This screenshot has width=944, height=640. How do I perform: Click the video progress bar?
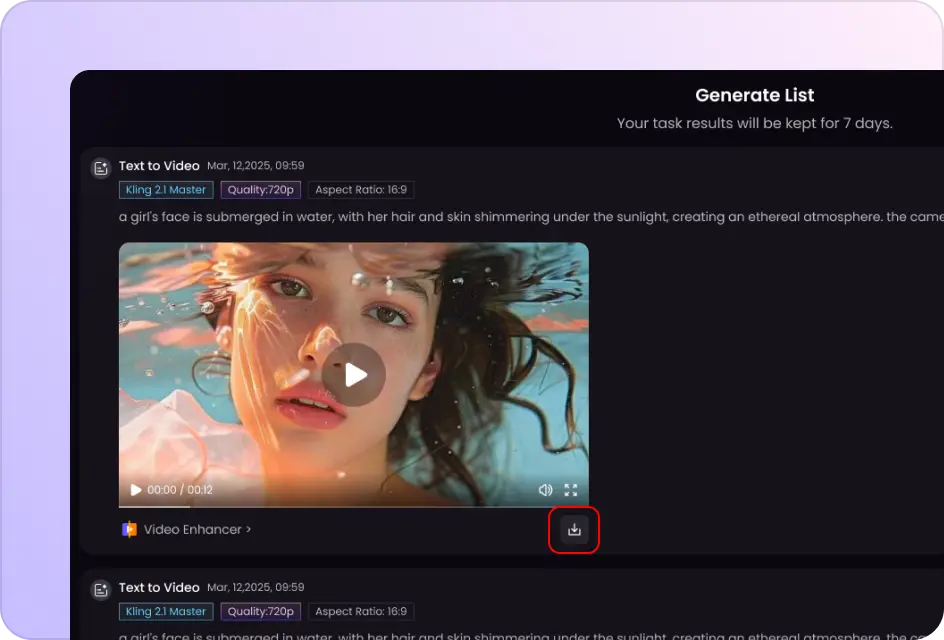[x=353, y=506]
